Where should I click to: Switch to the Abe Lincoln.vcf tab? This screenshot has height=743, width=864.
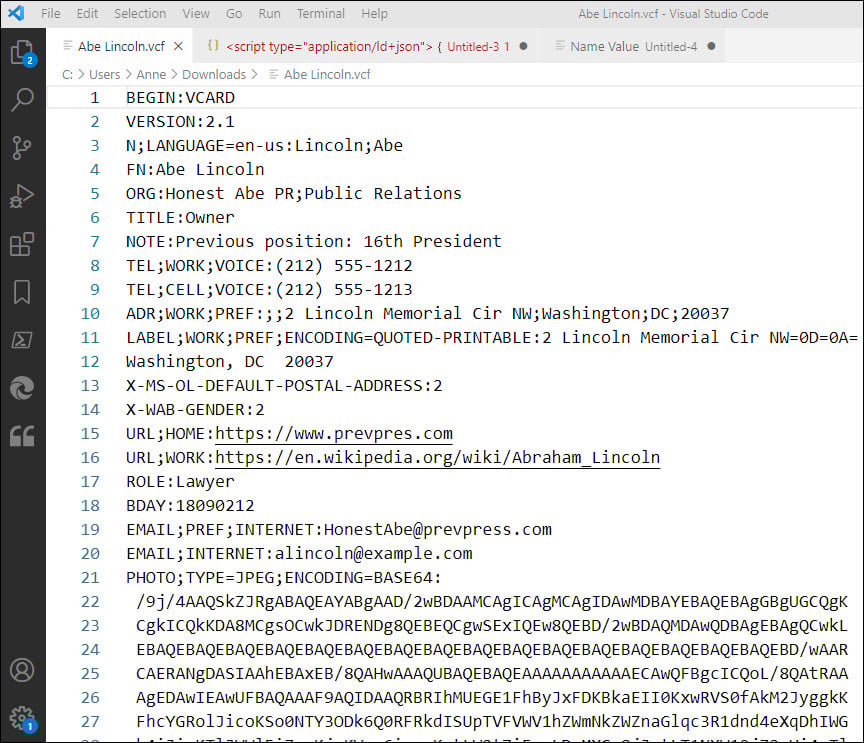121,46
